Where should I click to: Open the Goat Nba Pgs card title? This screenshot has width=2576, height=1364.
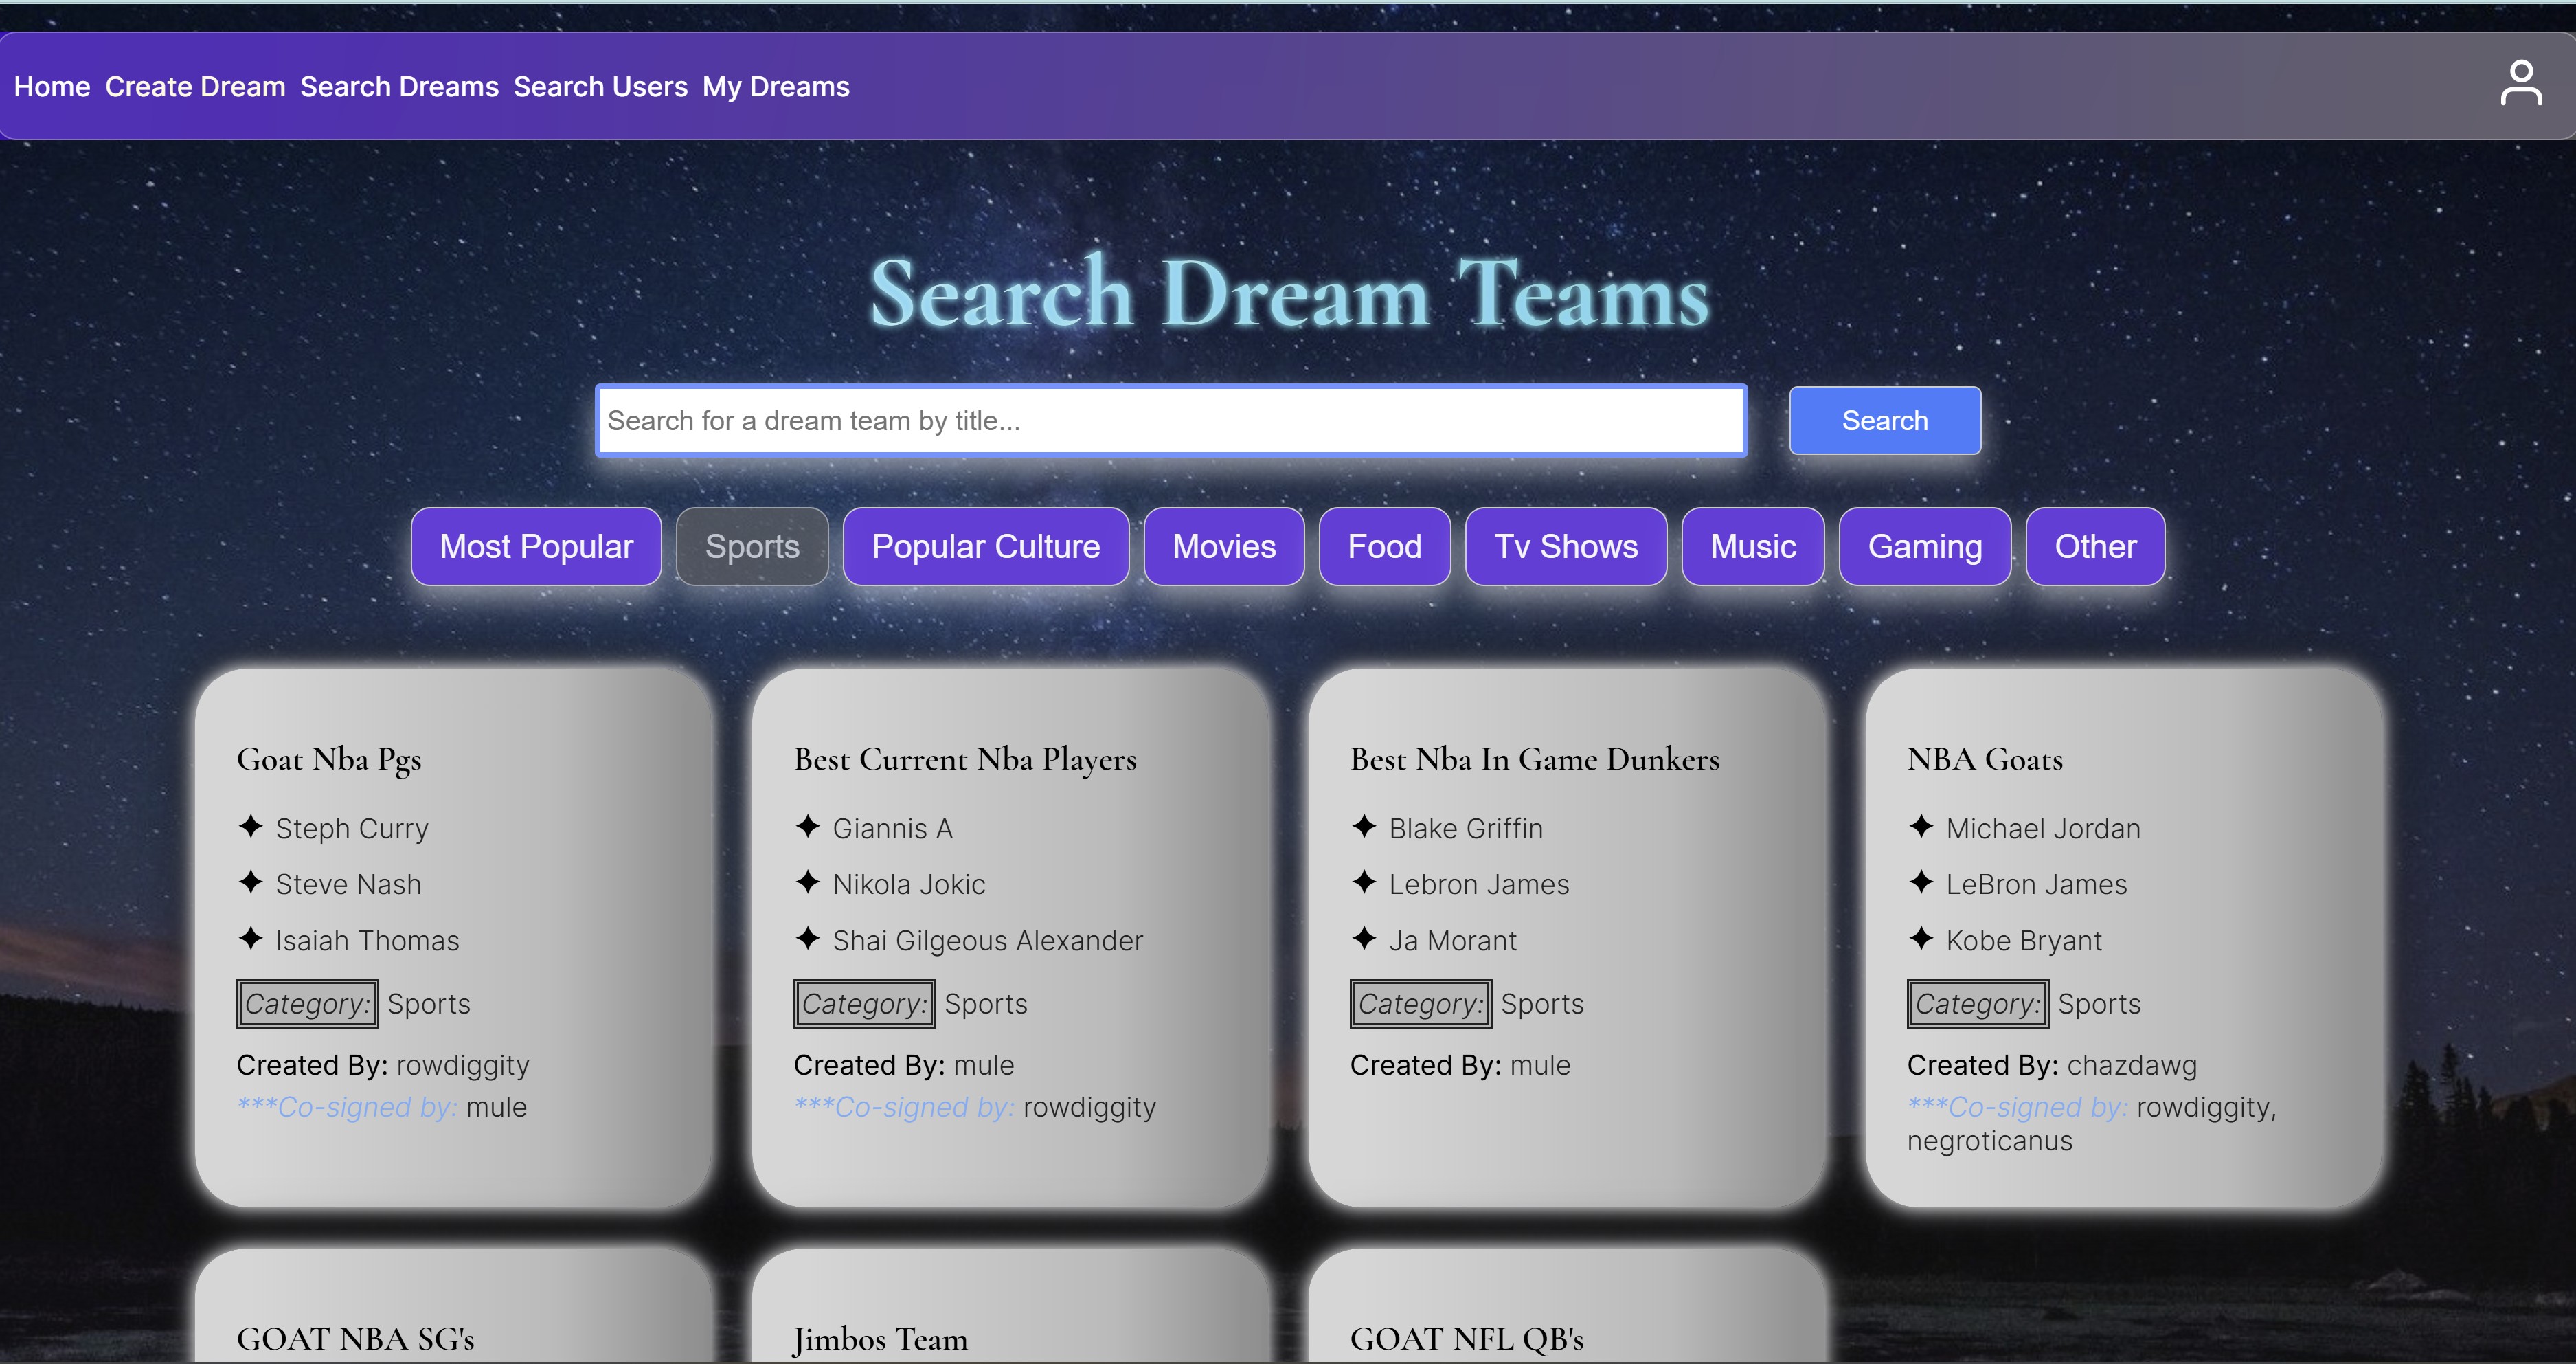(x=329, y=760)
